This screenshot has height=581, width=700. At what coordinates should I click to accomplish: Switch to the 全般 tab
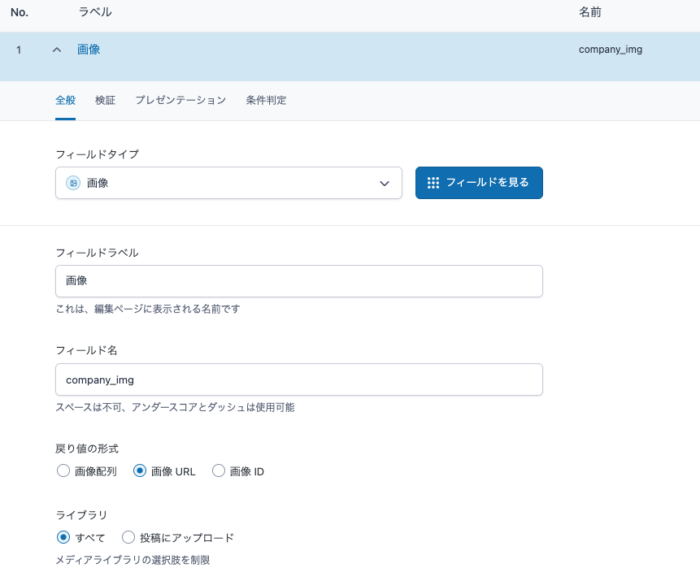[66, 100]
